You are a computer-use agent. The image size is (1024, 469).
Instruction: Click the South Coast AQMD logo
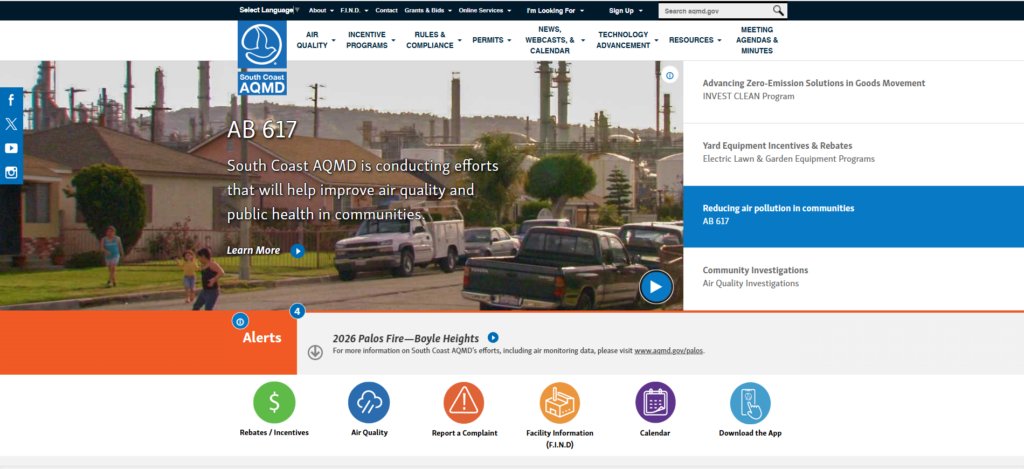pos(262,57)
